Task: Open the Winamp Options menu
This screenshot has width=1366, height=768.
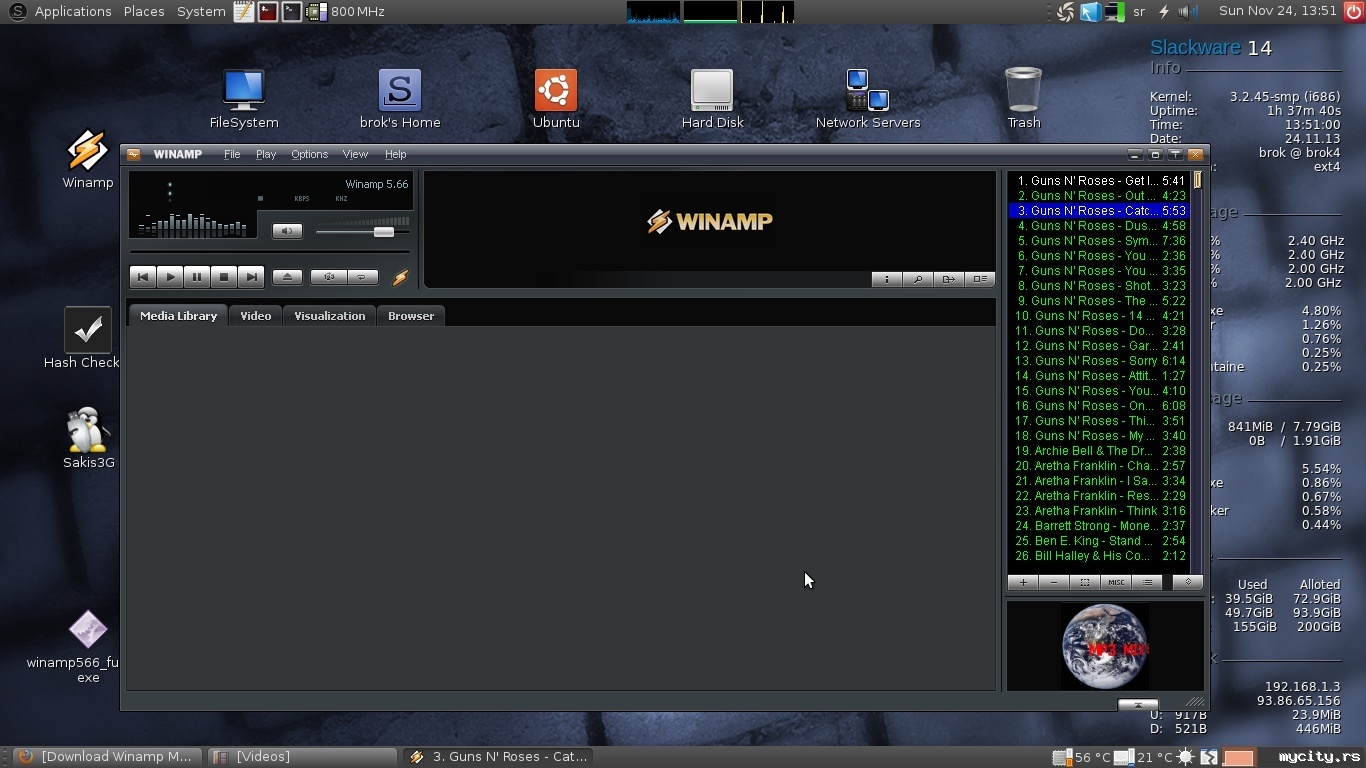Action: click(x=309, y=154)
